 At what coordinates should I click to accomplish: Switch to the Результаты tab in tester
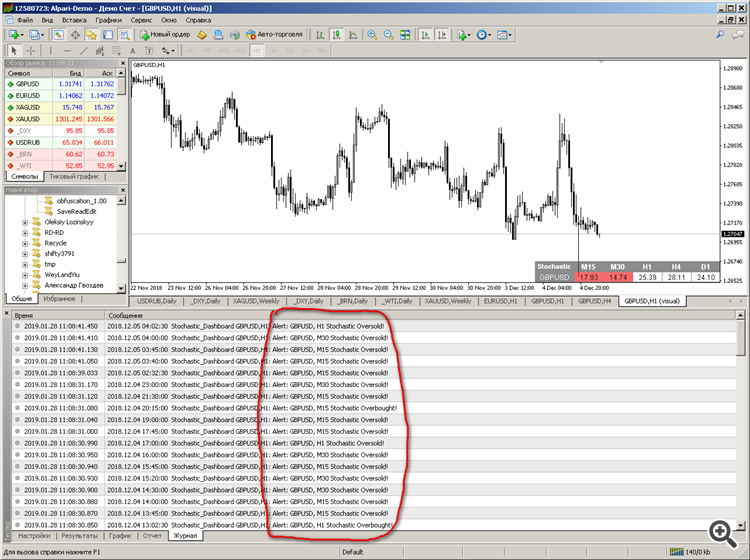click(x=79, y=536)
